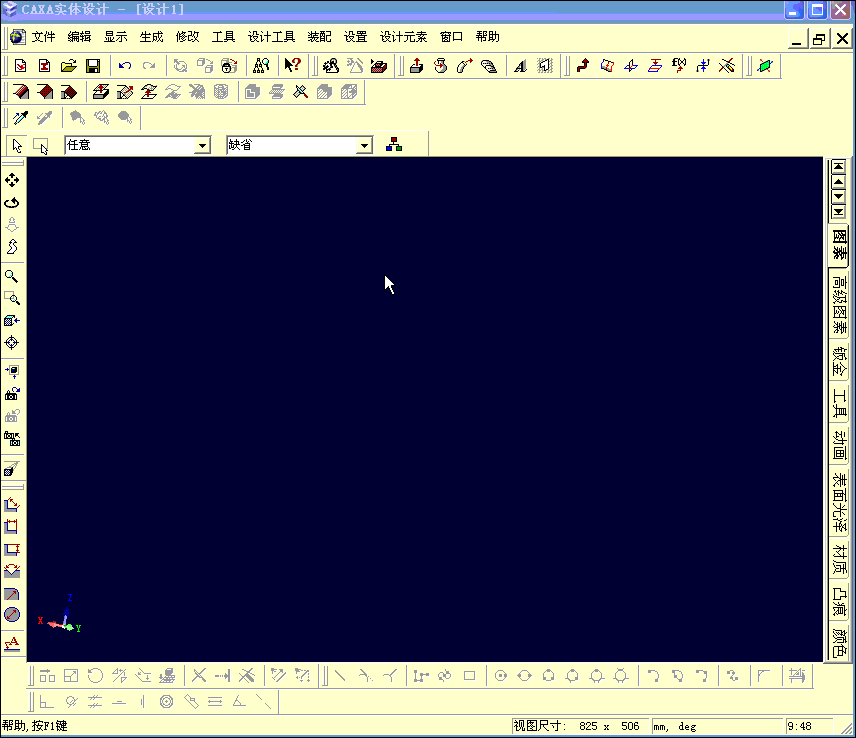Image resolution: width=856 pixels, height=738 pixels.
Task: Click the context help question-mark cursor icon
Action: coord(293,66)
